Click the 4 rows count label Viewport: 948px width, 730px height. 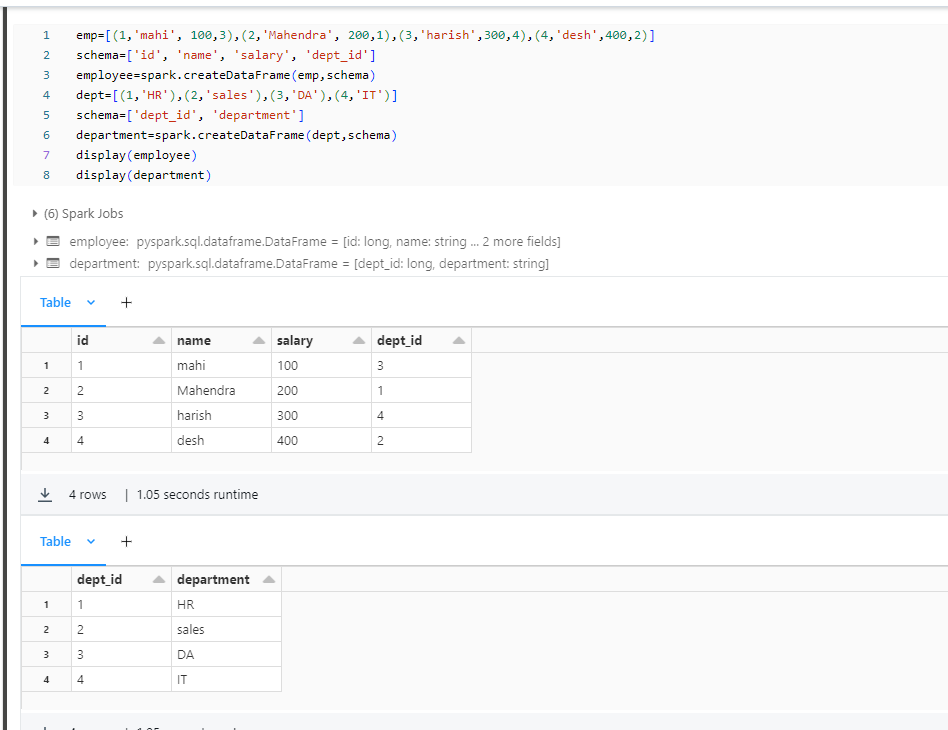point(88,495)
